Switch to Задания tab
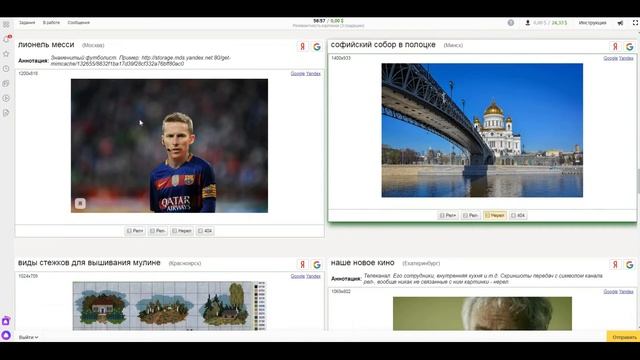 point(27,23)
